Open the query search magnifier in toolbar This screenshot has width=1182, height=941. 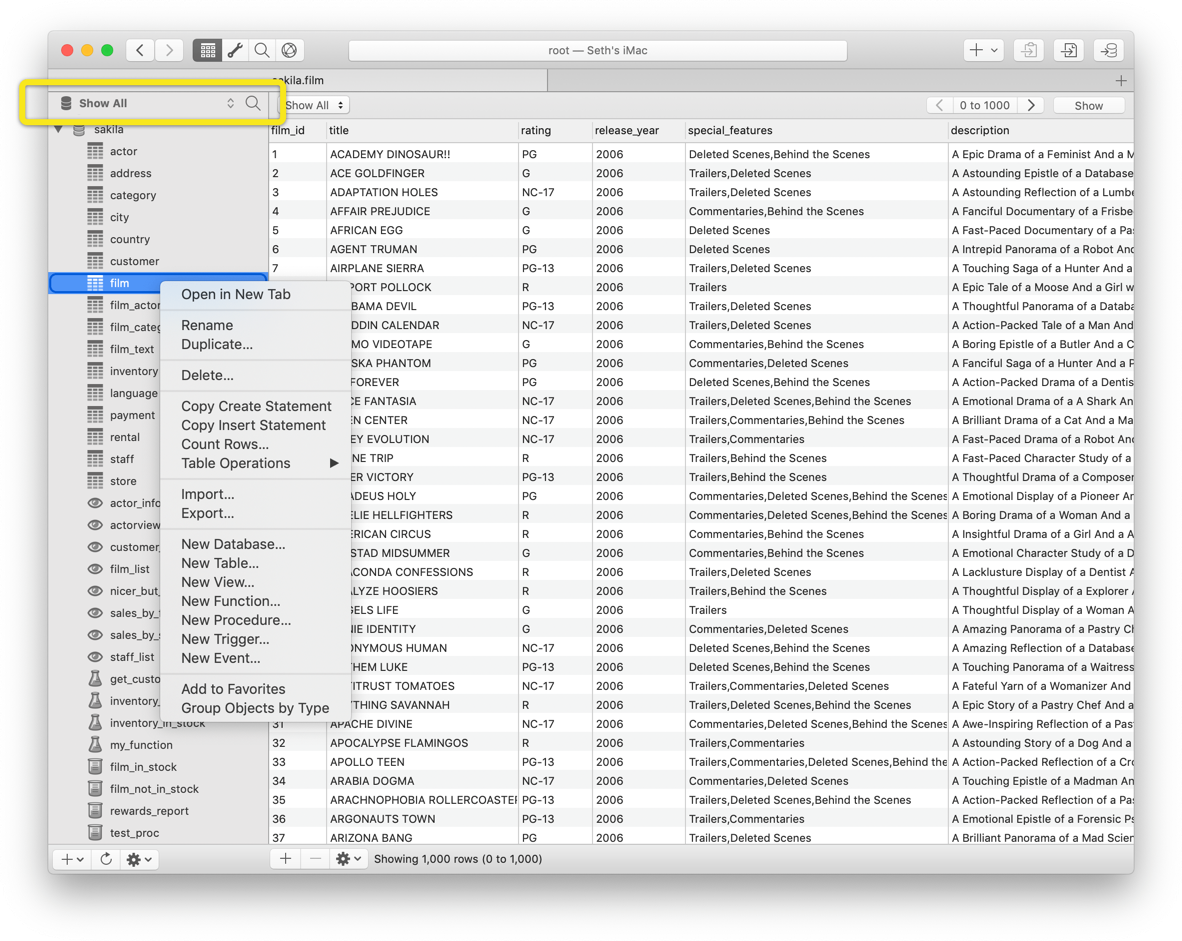[x=262, y=50]
